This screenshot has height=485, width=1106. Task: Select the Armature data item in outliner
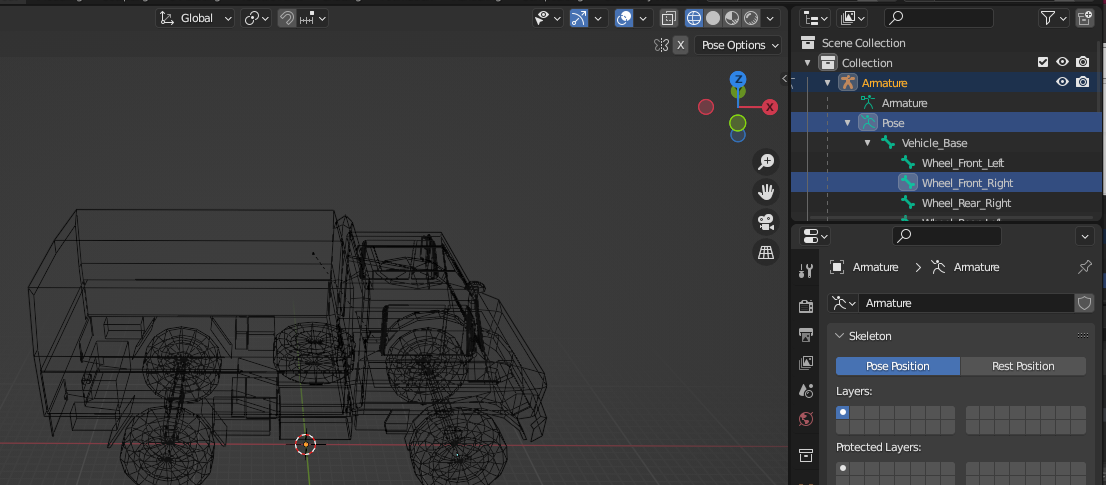pos(904,103)
